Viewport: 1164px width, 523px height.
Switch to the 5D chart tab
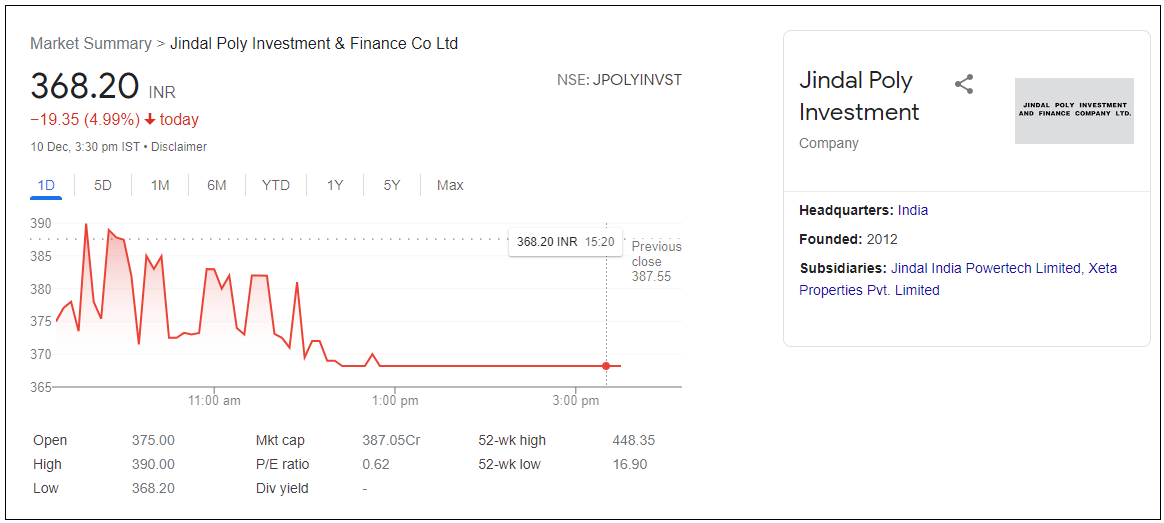[103, 185]
